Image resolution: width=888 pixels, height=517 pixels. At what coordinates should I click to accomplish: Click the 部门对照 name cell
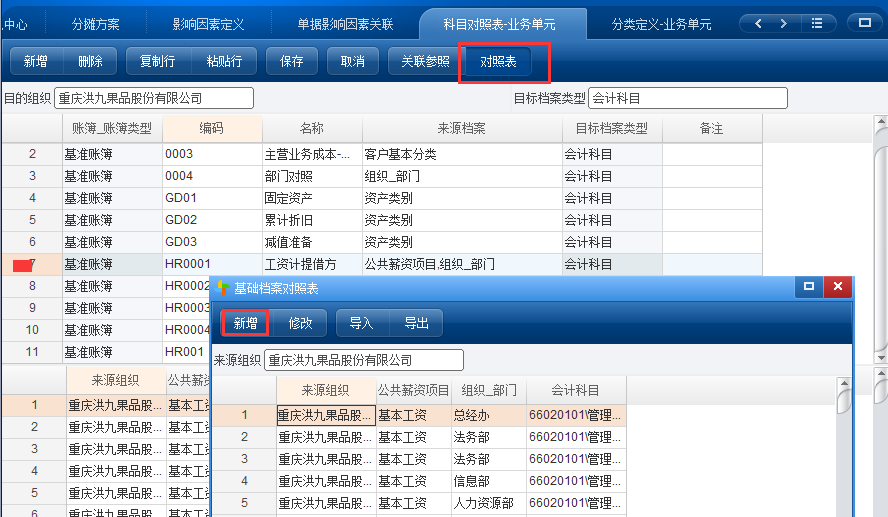[312, 176]
